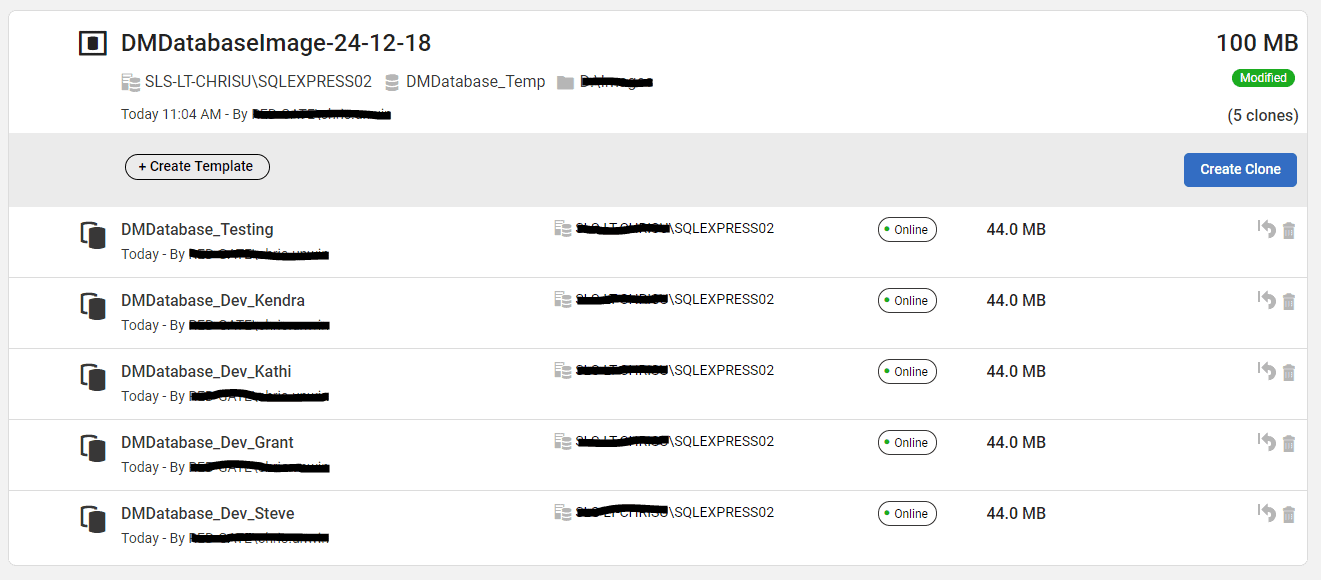Delete the DMDatabase_Dev_Steve clone

(x=1289, y=515)
